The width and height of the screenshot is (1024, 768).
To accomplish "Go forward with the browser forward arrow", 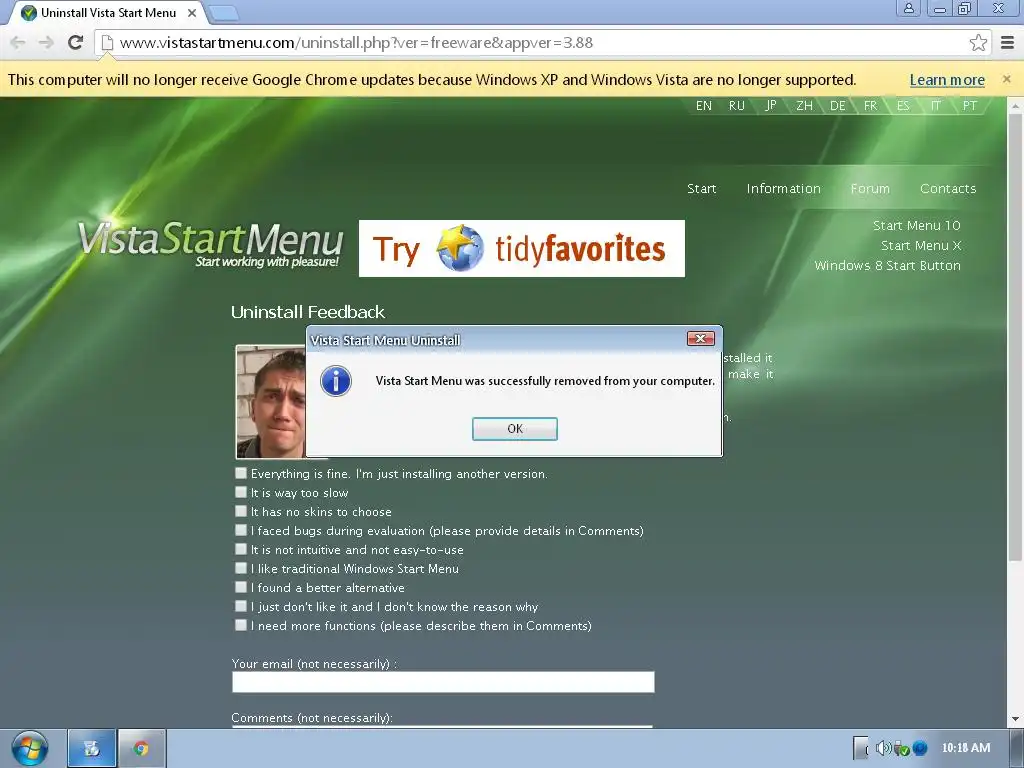I will tap(46, 42).
